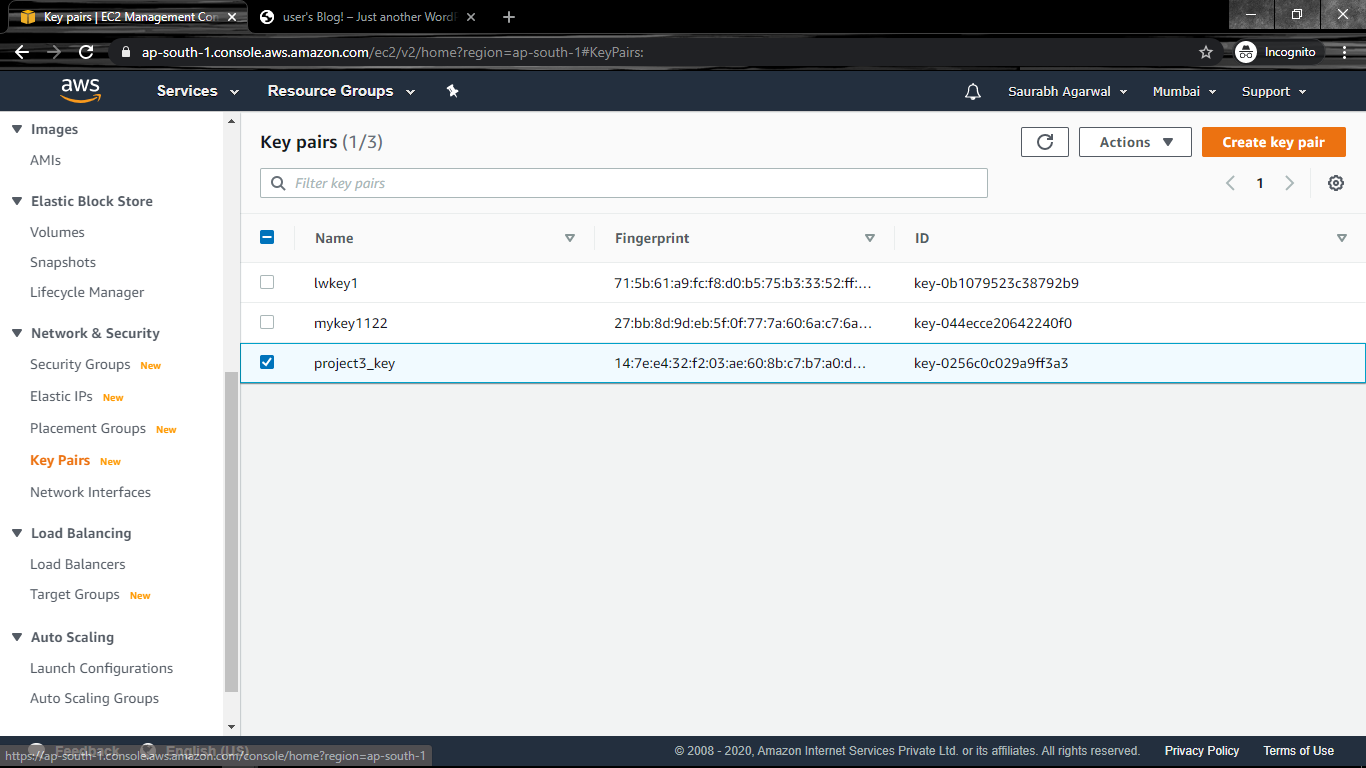Click the notifications bell icon
This screenshot has height=768, width=1366.
pyautogui.click(x=972, y=91)
